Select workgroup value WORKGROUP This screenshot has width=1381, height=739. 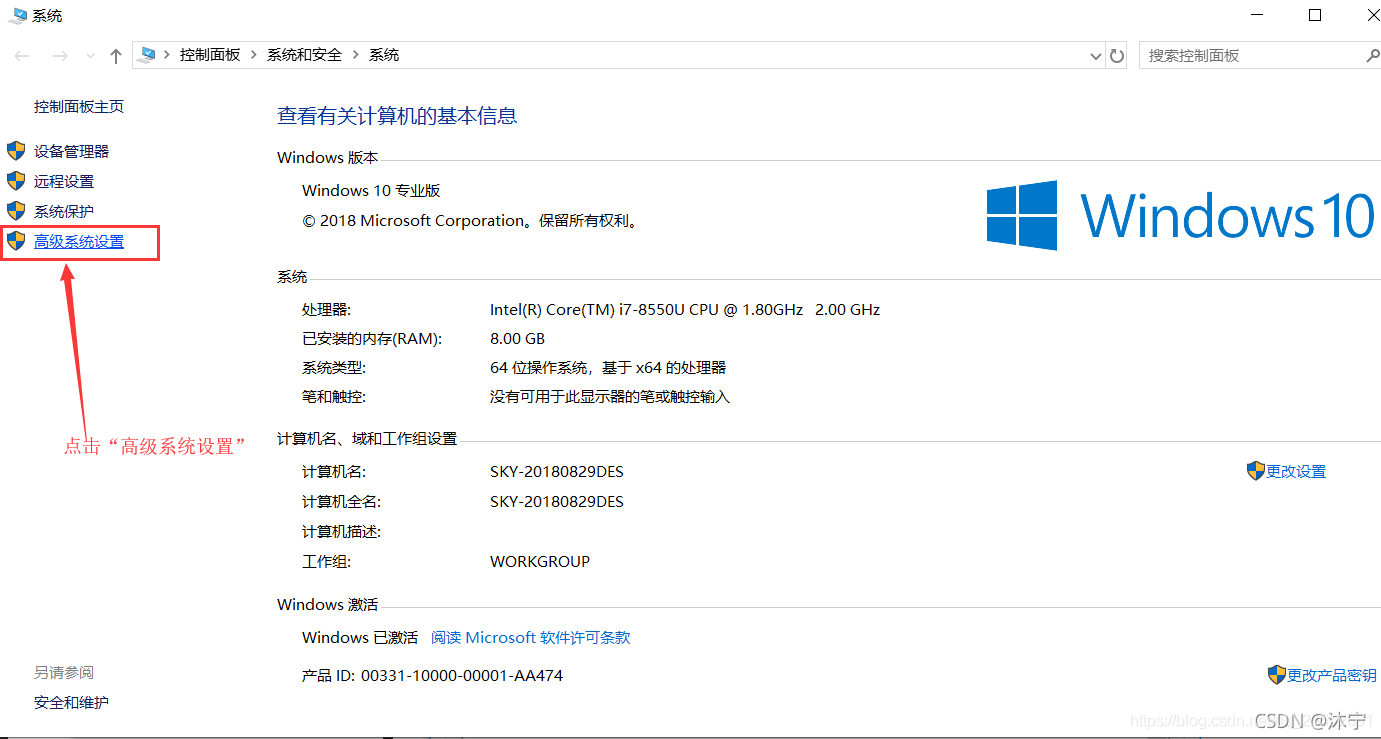(x=540, y=561)
